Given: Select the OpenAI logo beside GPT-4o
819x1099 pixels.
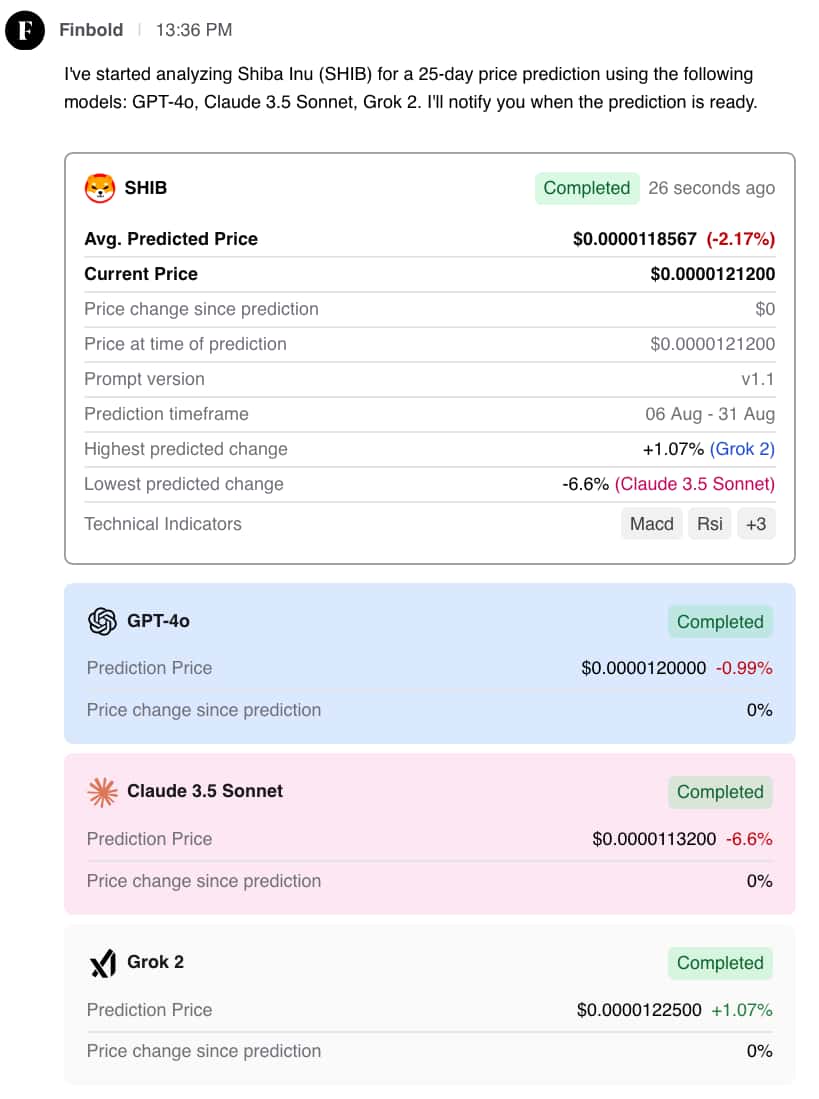Looking at the screenshot, I should click(101, 621).
